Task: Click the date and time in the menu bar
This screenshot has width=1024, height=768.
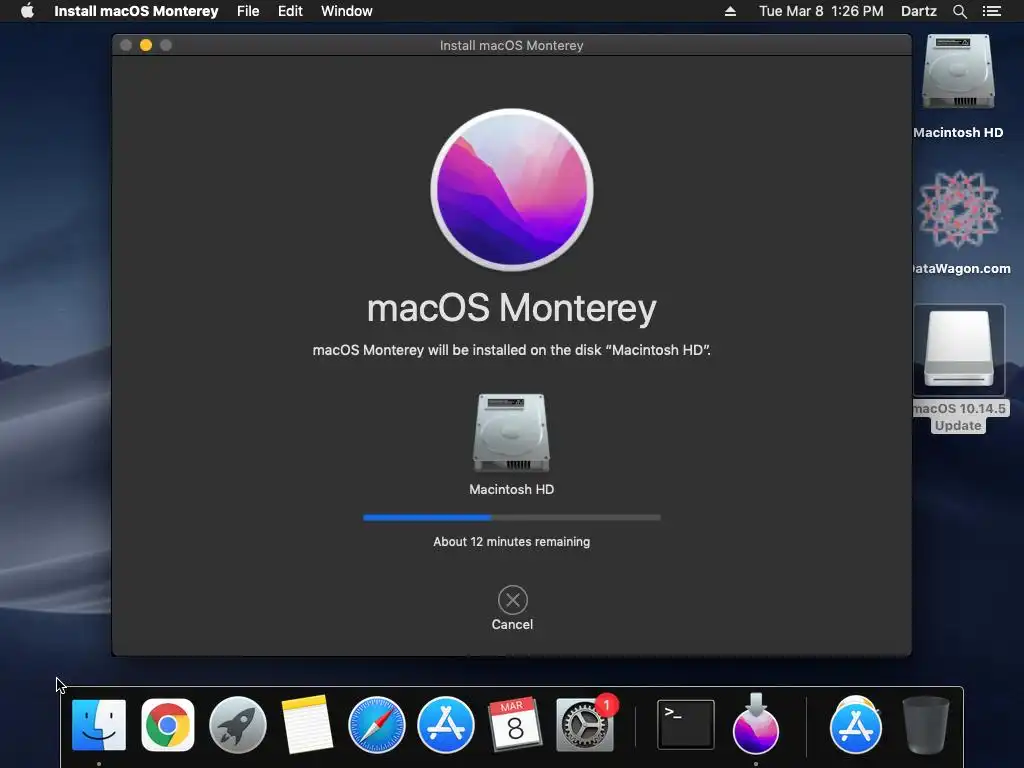Action: click(x=821, y=11)
